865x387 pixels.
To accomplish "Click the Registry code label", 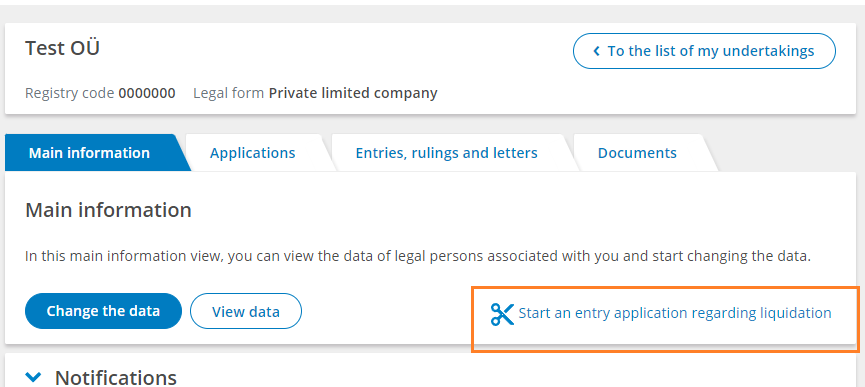I will (x=71, y=93).
